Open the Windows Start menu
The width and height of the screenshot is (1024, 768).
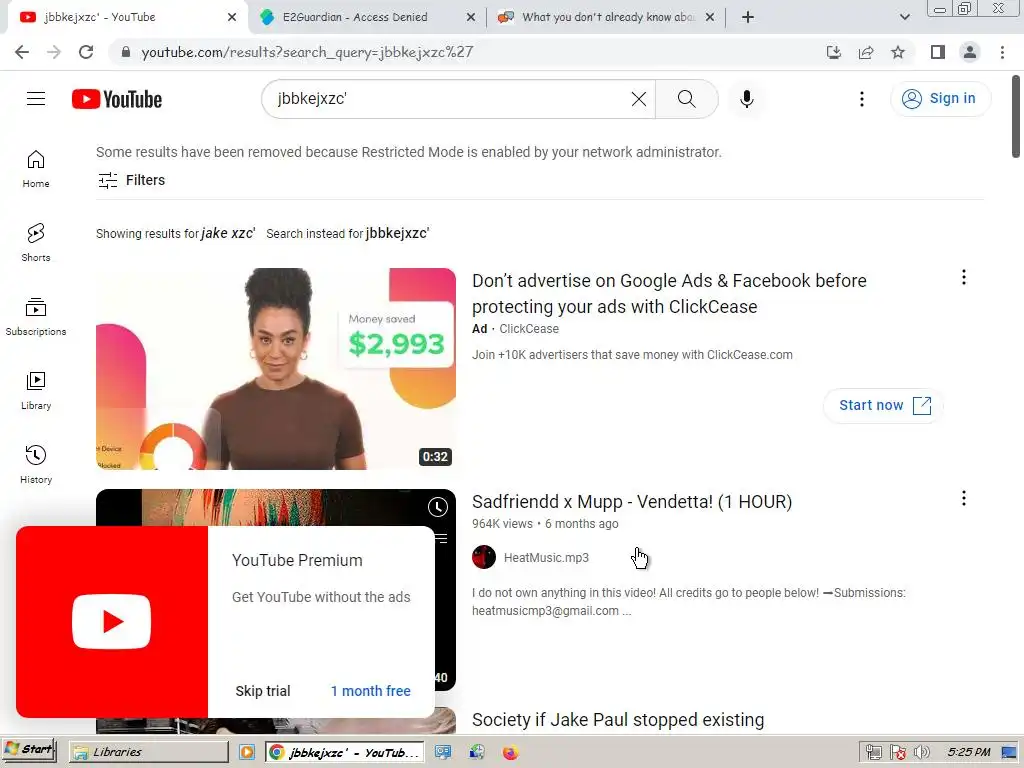(29, 751)
